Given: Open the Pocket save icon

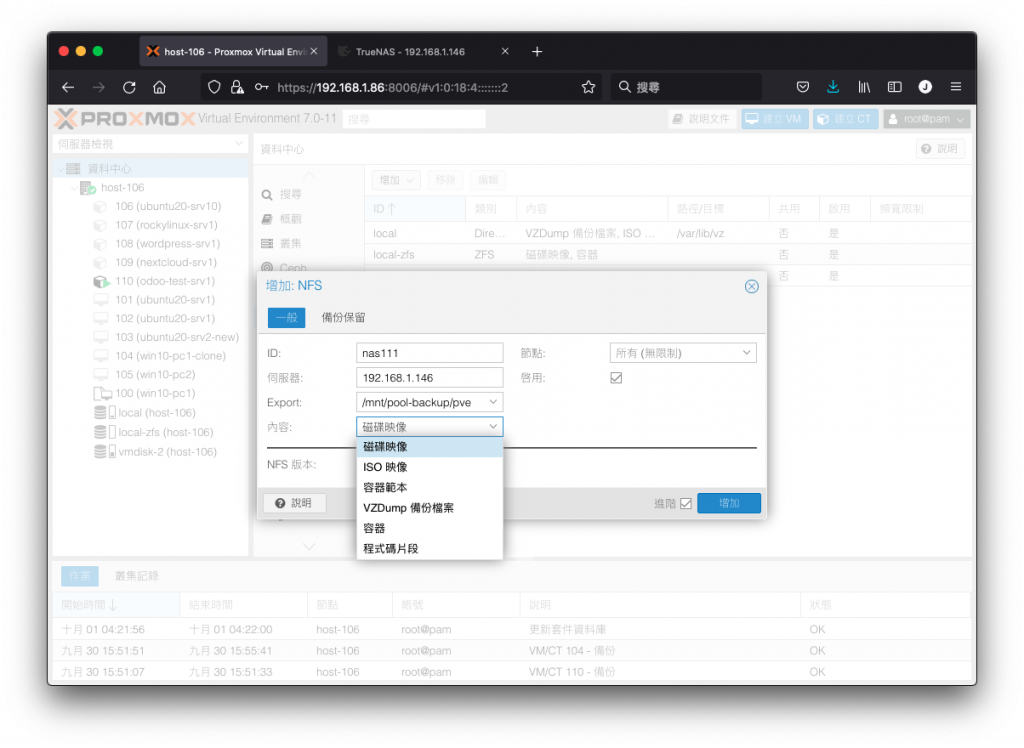Looking at the screenshot, I should pyautogui.click(x=803, y=87).
